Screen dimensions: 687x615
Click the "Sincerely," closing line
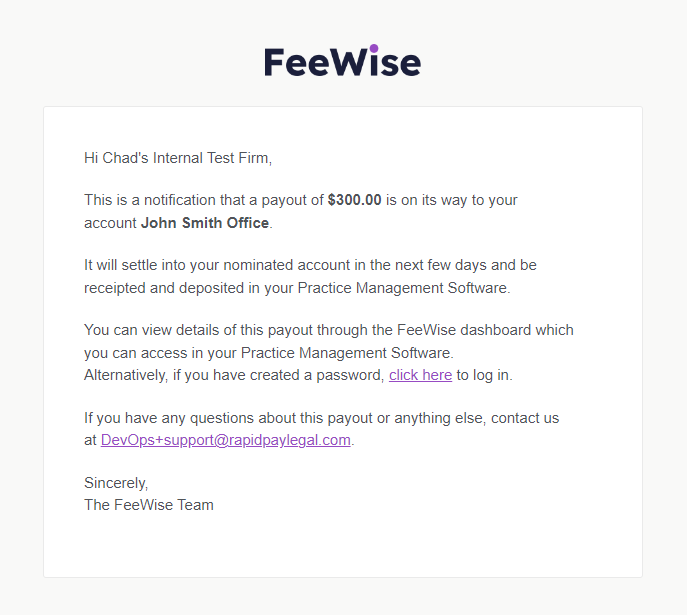(116, 483)
